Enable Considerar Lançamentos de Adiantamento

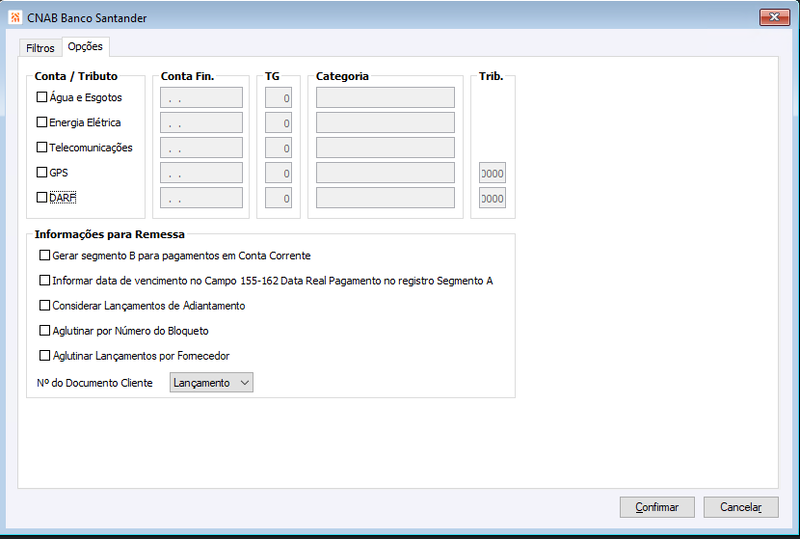click(x=45, y=305)
